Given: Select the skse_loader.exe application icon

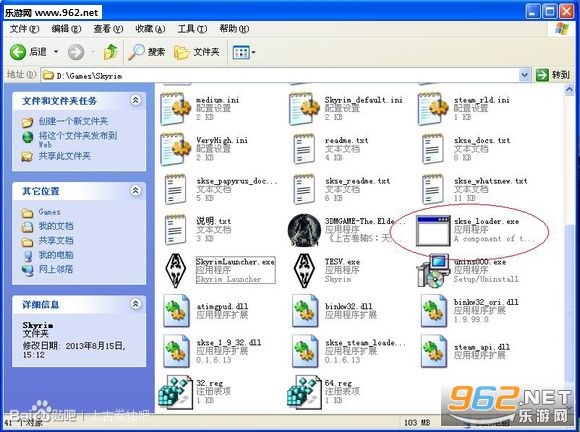Looking at the screenshot, I should click(433, 231).
